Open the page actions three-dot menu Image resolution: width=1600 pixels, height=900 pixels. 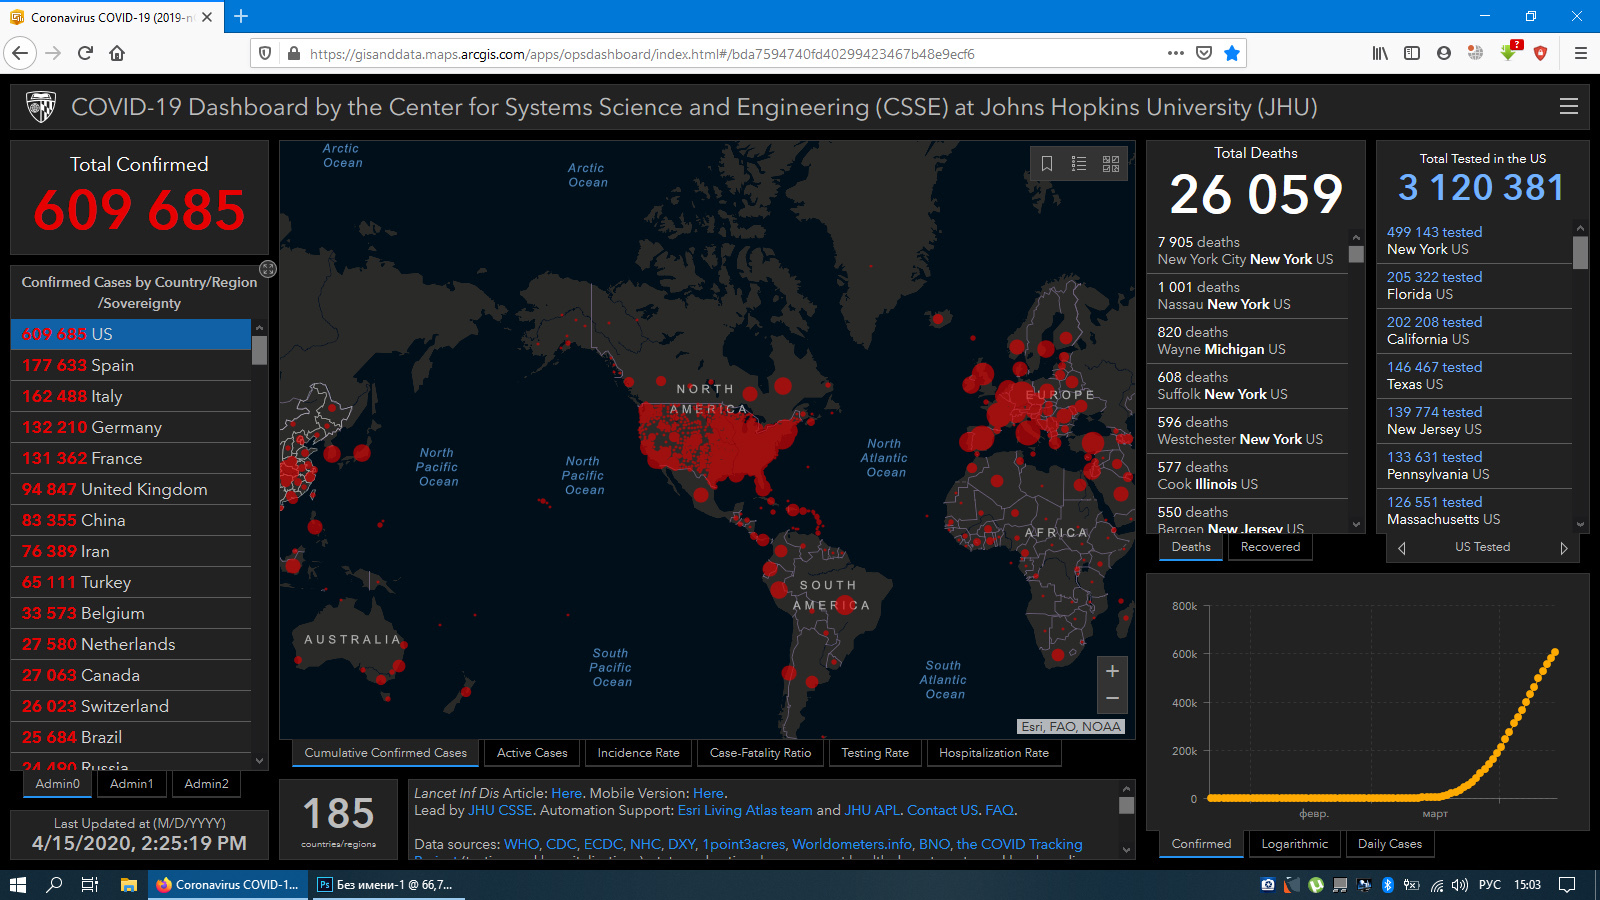pyautogui.click(x=1176, y=53)
